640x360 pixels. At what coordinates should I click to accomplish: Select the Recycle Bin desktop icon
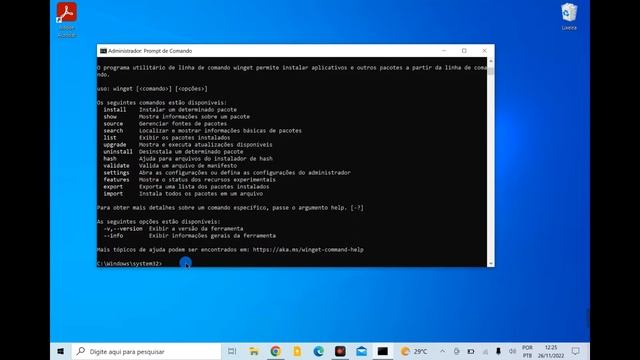(569, 16)
